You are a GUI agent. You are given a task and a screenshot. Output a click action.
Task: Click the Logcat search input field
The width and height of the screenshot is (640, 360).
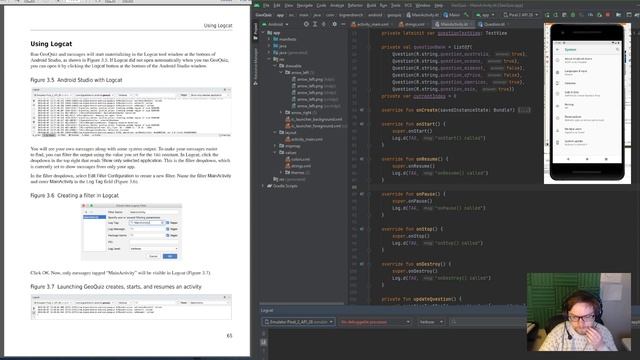coord(488,322)
